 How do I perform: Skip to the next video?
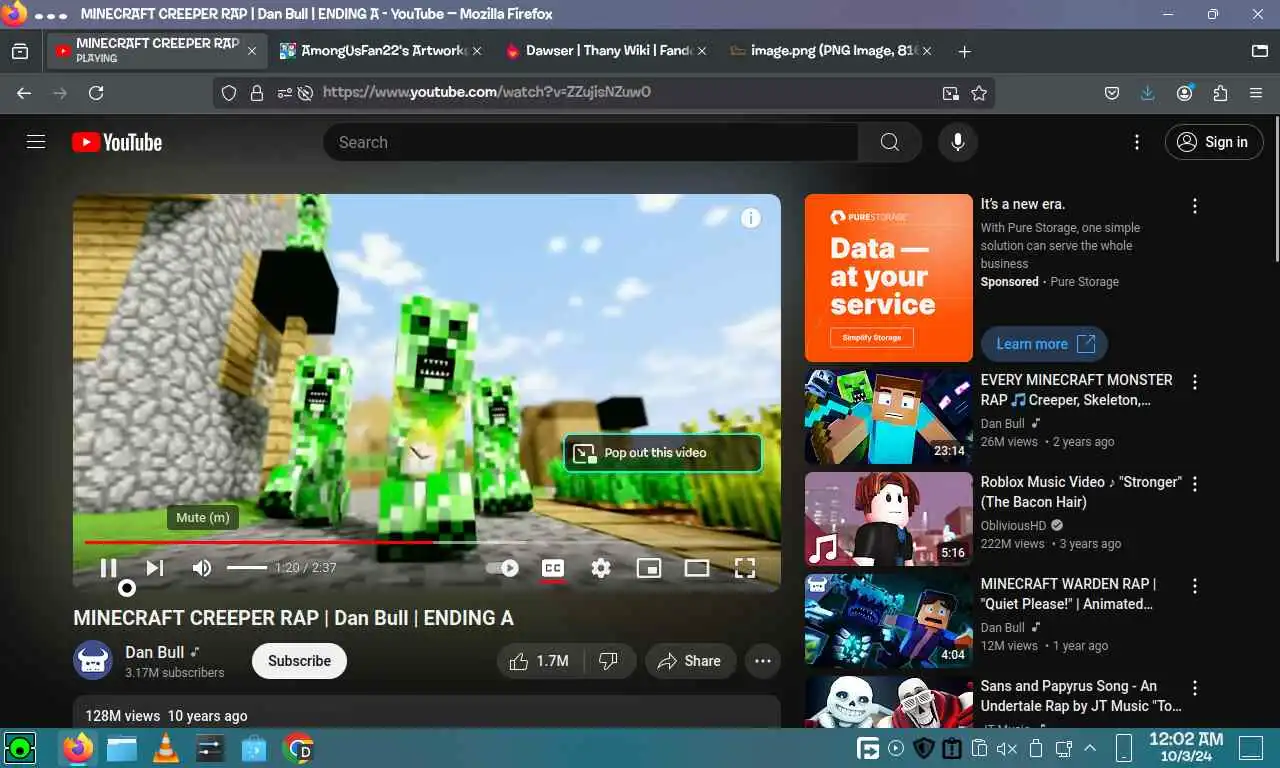point(154,568)
